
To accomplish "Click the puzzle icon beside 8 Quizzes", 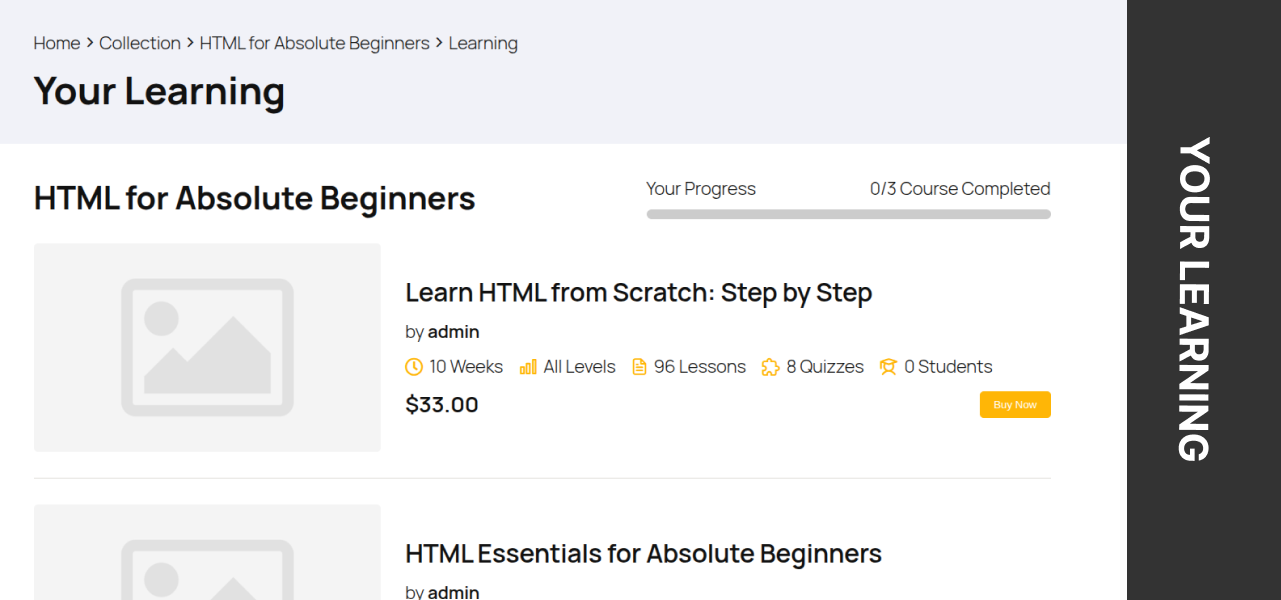I will pyautogui.click(x=770, y=367).
